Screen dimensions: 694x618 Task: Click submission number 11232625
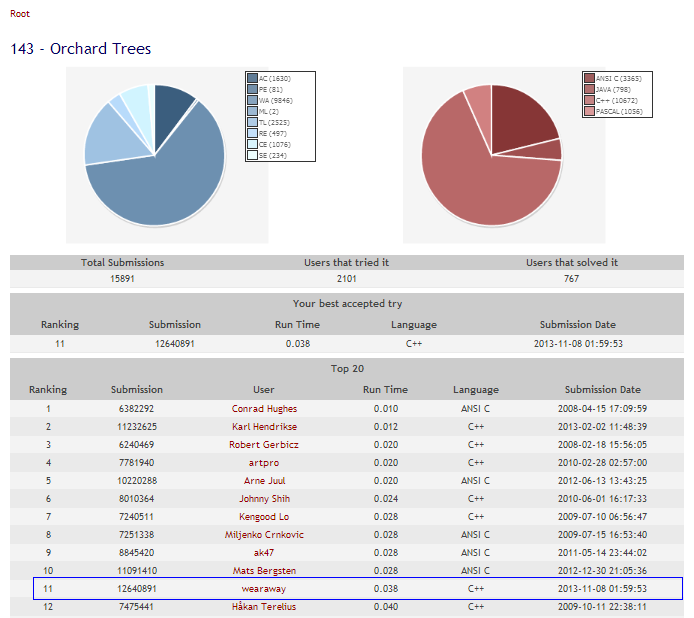point(137,426)
